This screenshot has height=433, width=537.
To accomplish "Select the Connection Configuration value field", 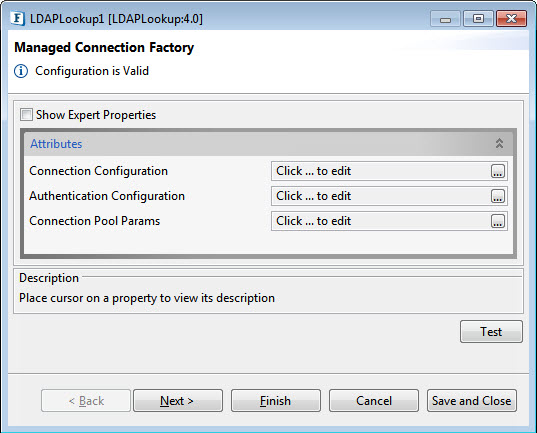I will (x=389, y=171).
